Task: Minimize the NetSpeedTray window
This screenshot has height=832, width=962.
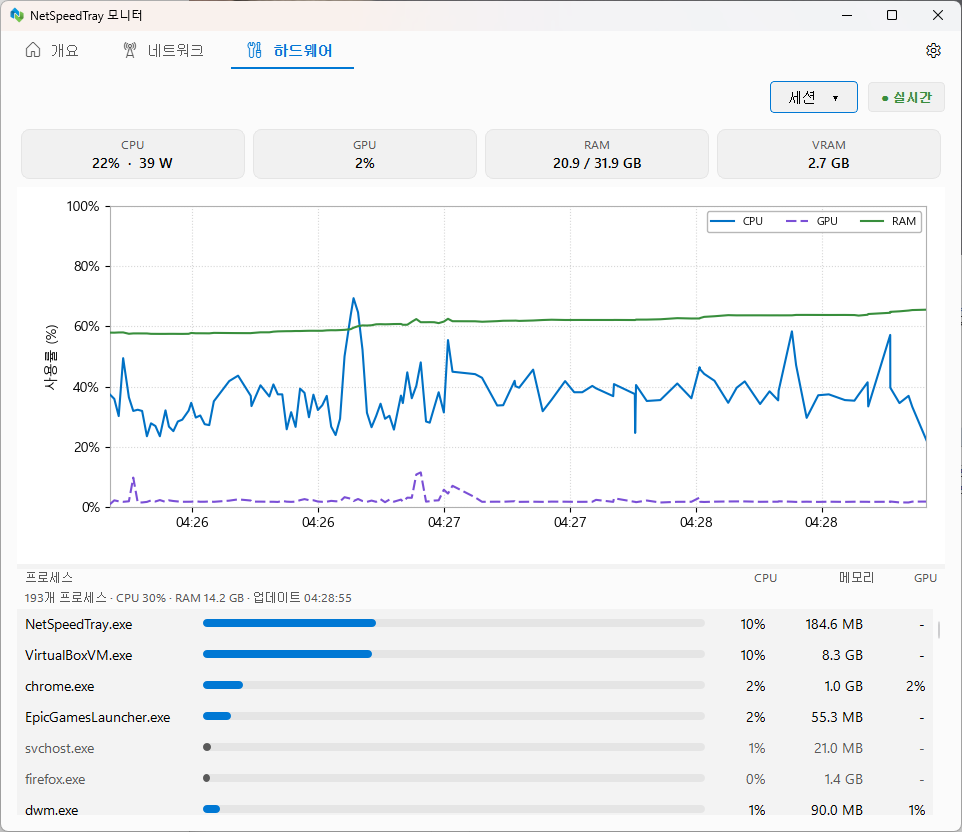Action: pyautogui.click(x=847, y=15)
